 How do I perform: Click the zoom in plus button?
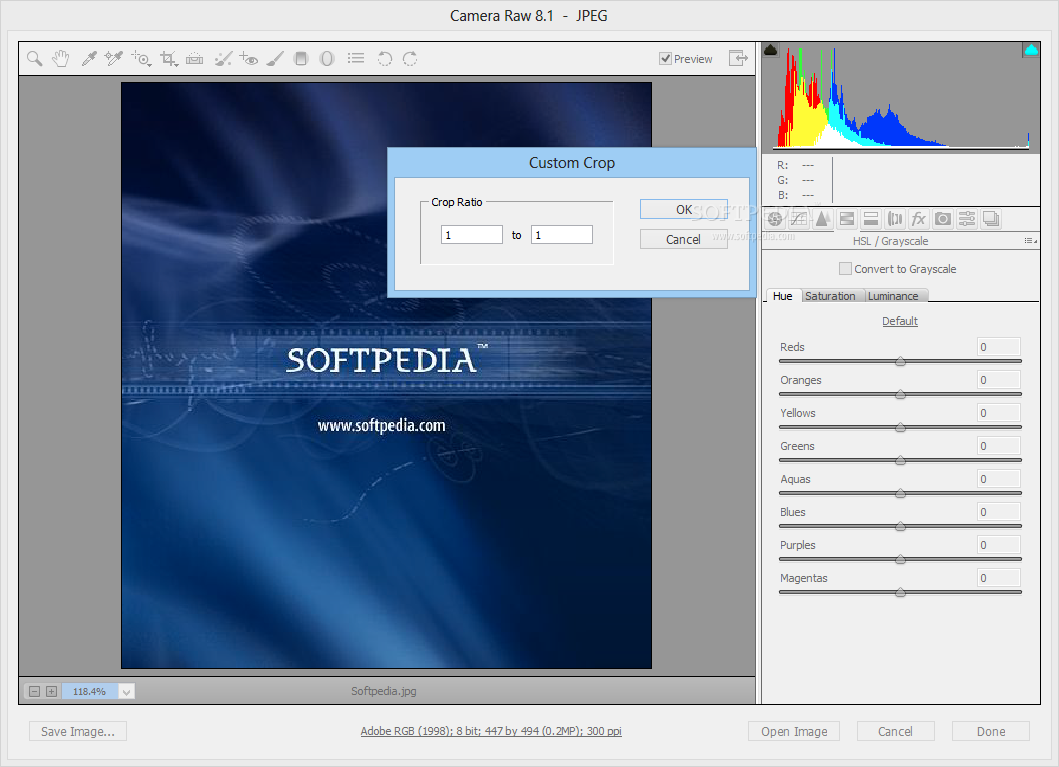point(51,691)
